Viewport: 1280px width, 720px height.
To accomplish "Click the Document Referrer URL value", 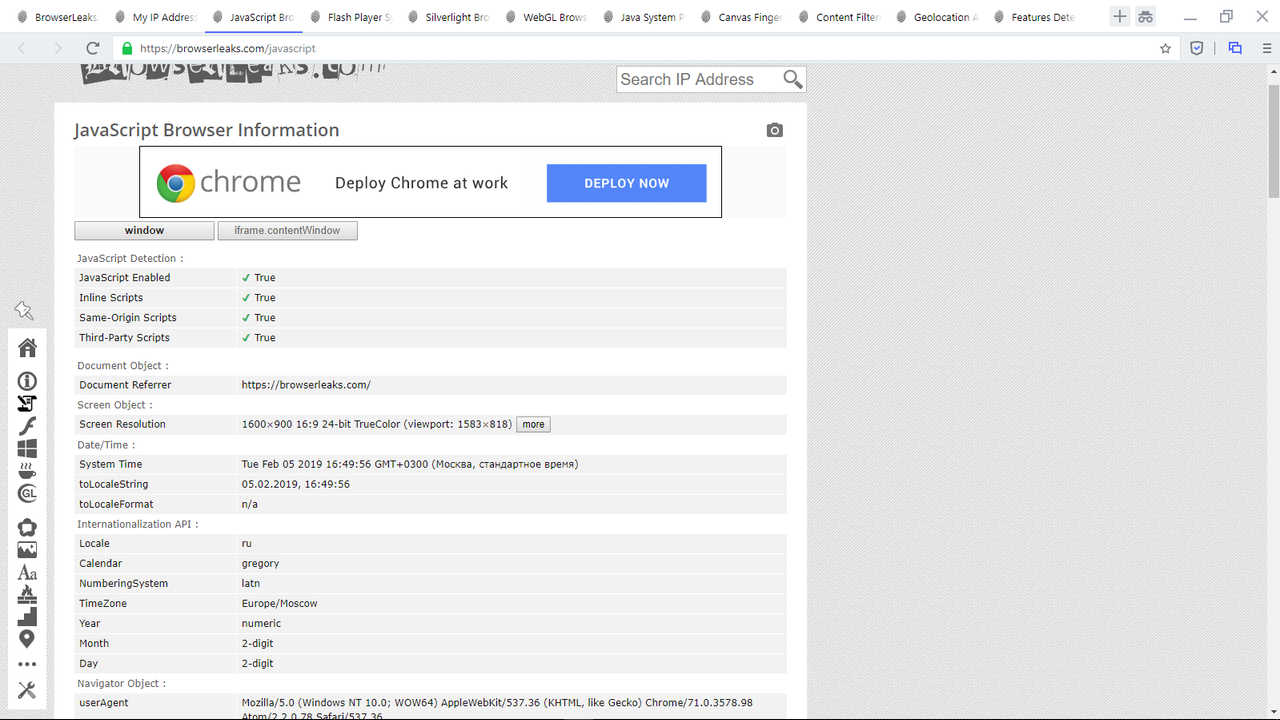I will coord(306,385).
